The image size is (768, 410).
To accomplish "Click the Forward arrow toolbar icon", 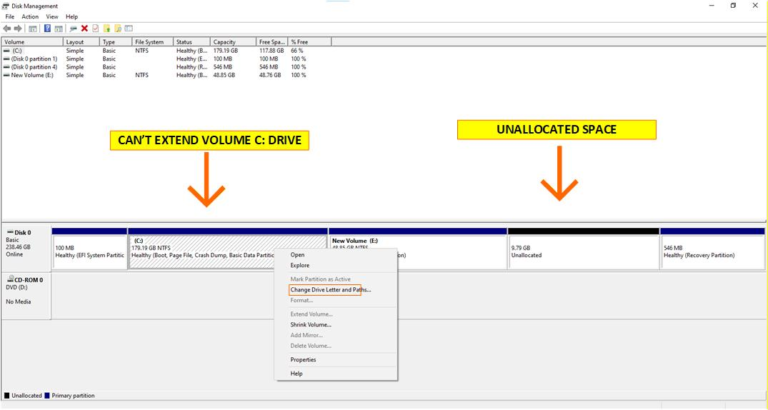I will click(18, 28).
